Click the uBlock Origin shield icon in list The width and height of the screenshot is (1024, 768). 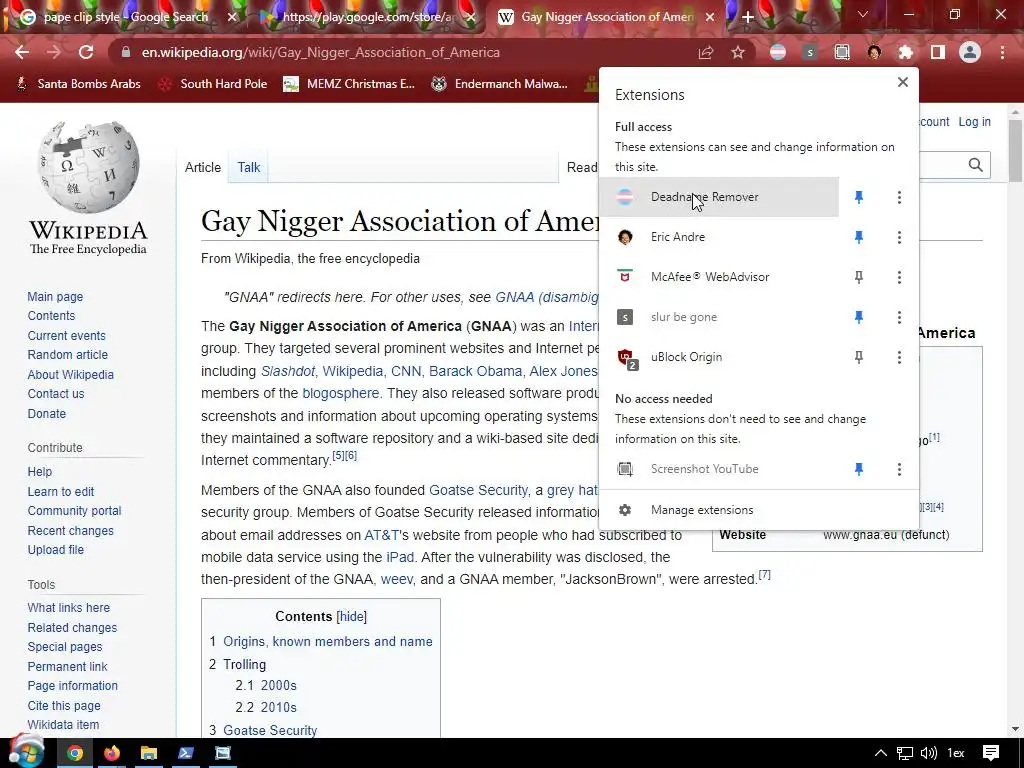[626, 358]
